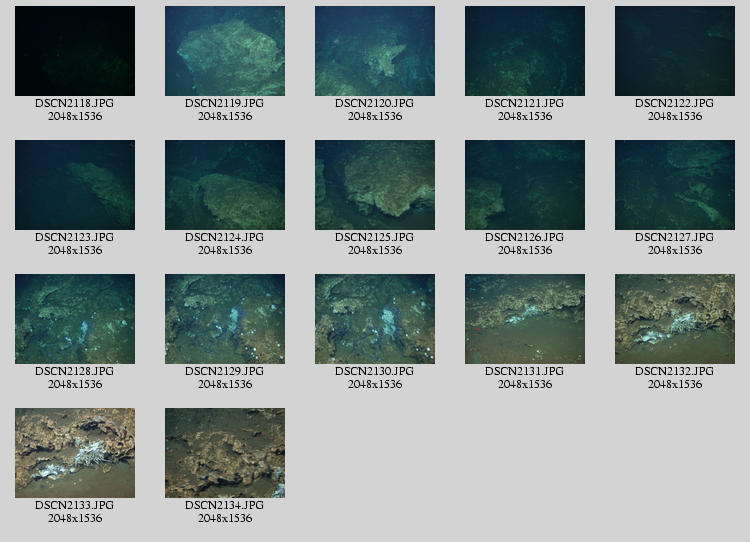
Task: Select the DSCN2131.JPG seafloor thumbnail
Action: tap(525, 319)
